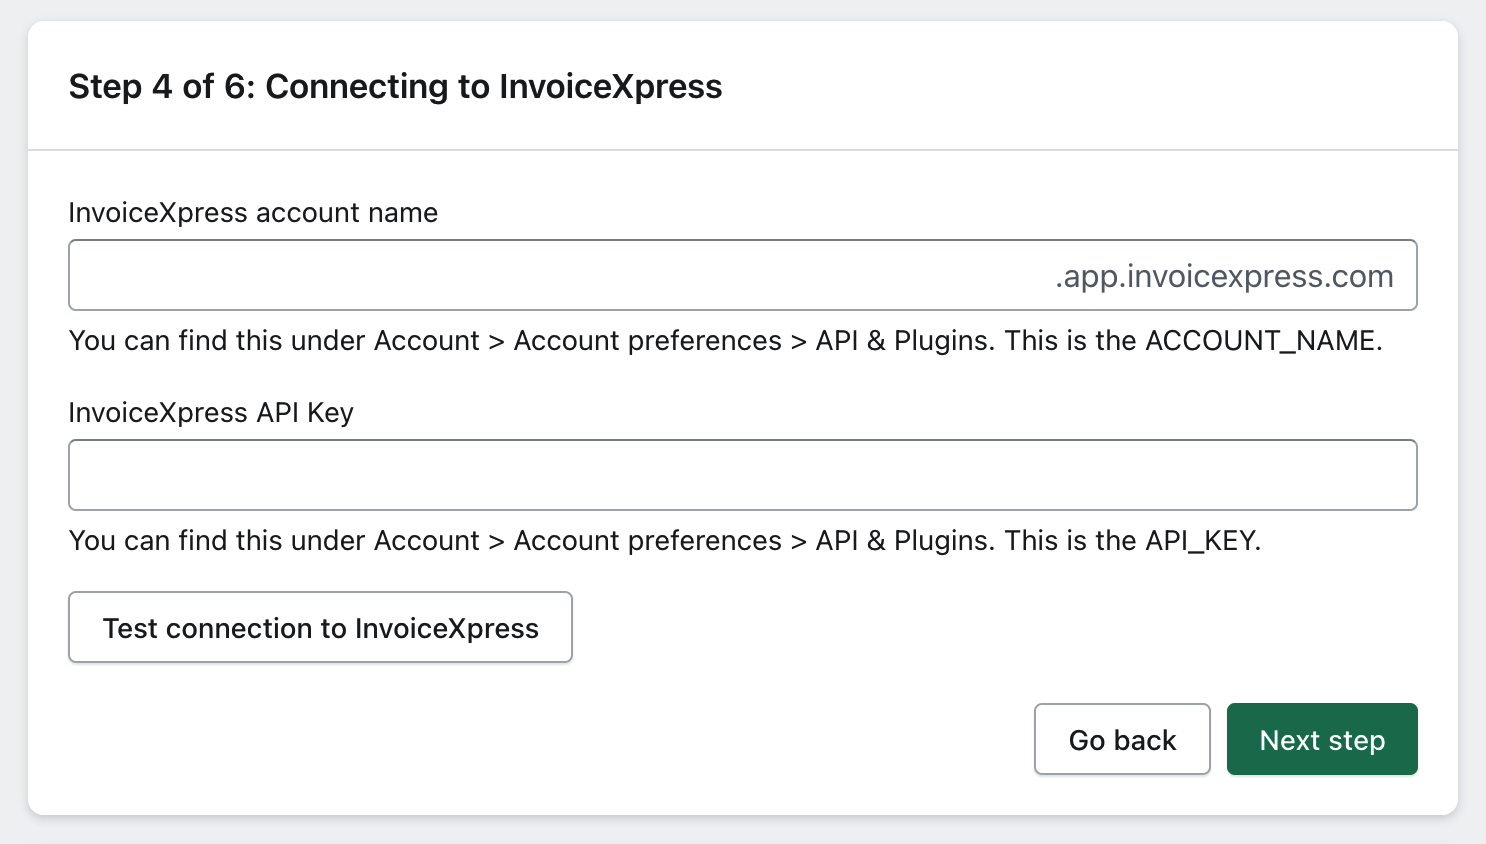Click the 'InvoiceXpress account name' label

pyautogui.click(x=253, y=213)
